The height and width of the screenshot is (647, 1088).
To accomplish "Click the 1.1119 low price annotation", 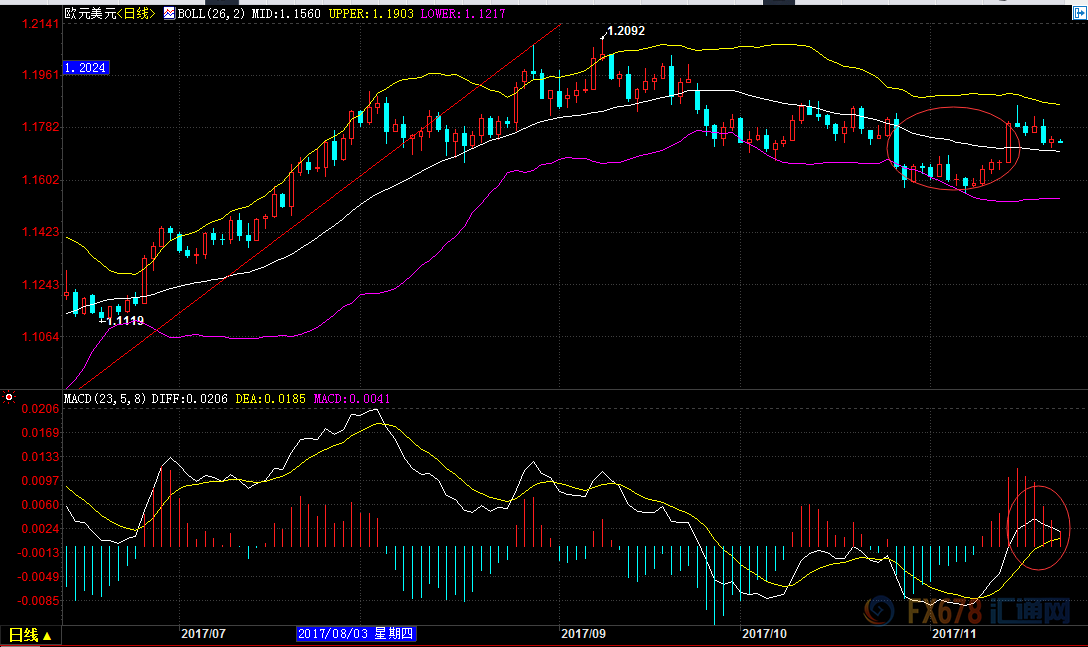I will pos(125,320).
